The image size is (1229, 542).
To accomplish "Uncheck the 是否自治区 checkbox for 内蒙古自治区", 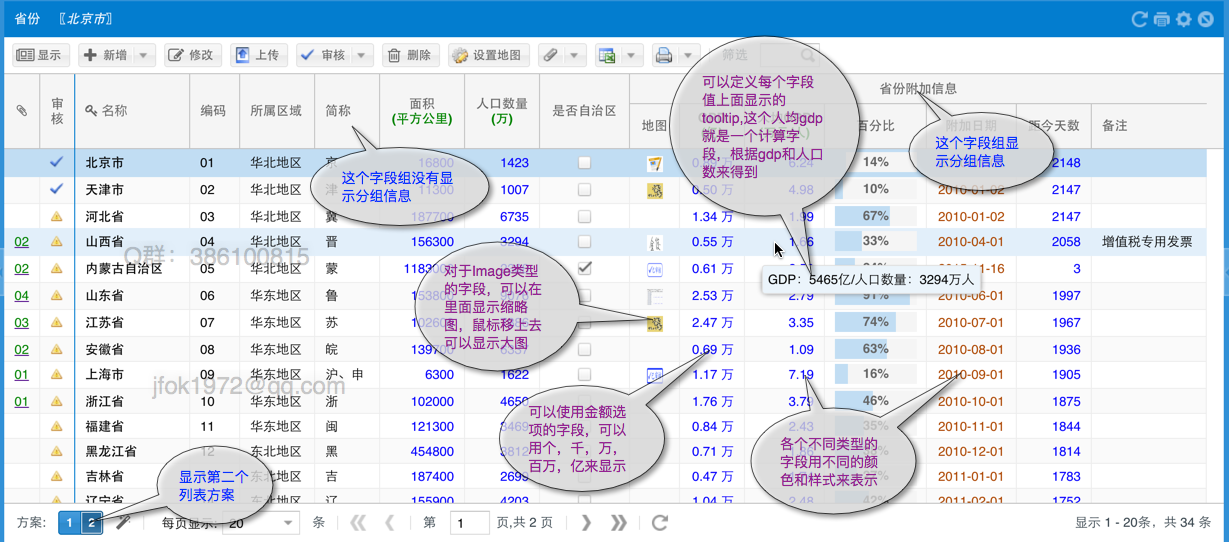I will pyautogui.click(x=584, y=268).
